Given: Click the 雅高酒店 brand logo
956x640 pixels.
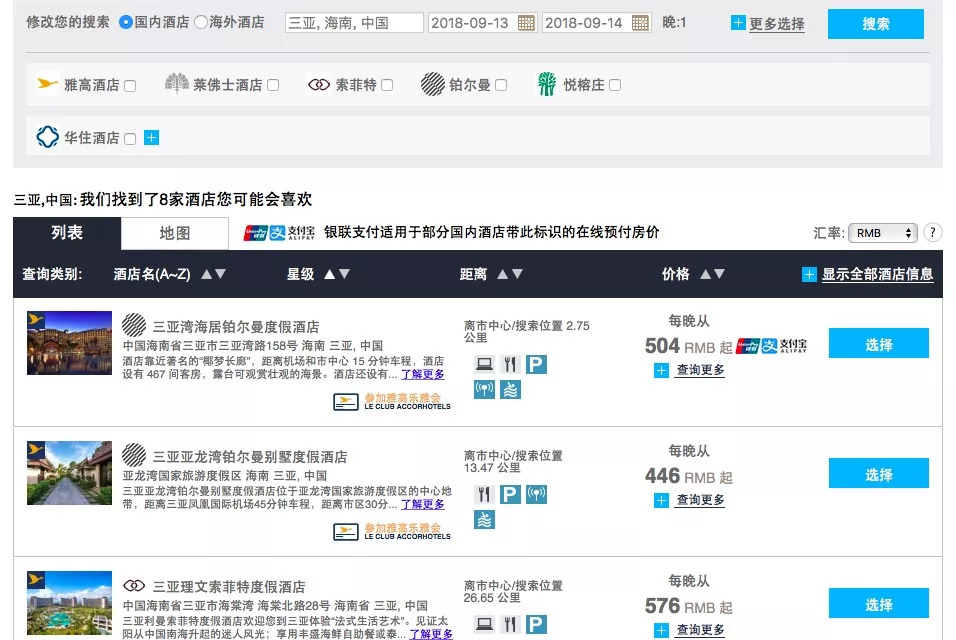Looking at the screenshot, I should pyautogui.click(x=47, y=84).
